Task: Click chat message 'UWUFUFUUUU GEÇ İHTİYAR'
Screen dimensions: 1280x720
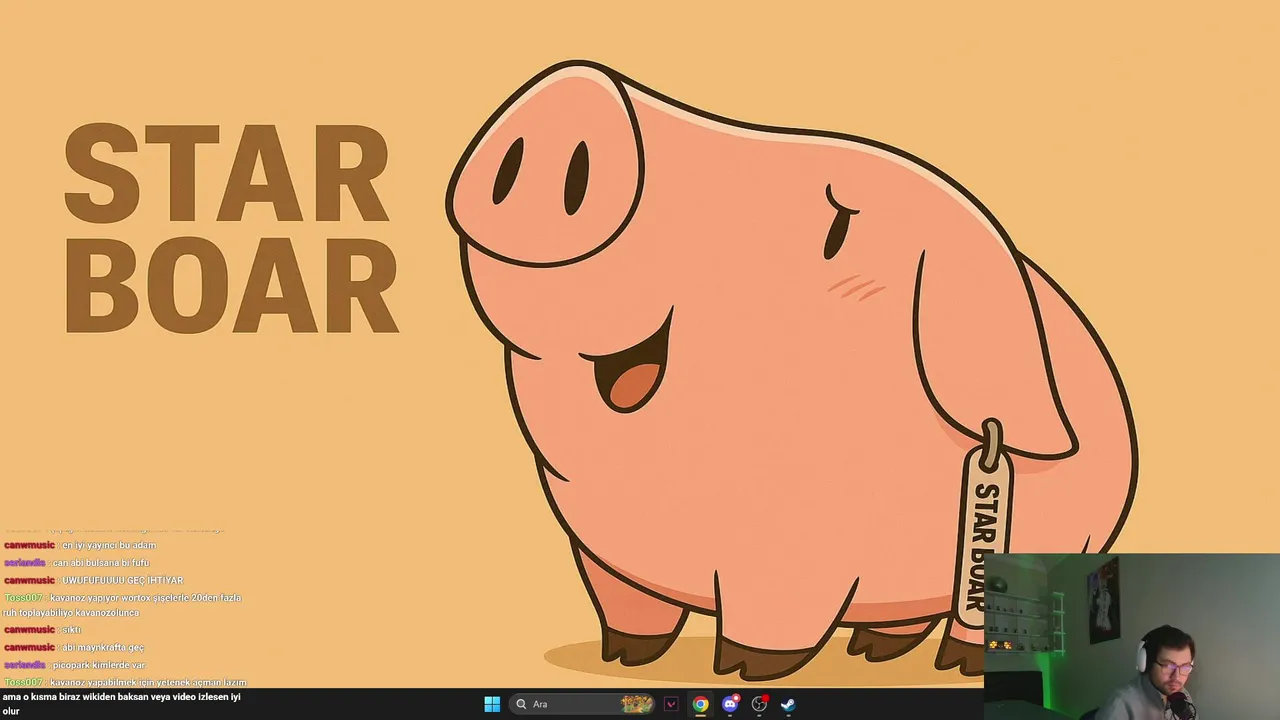Action: (122, 580)
